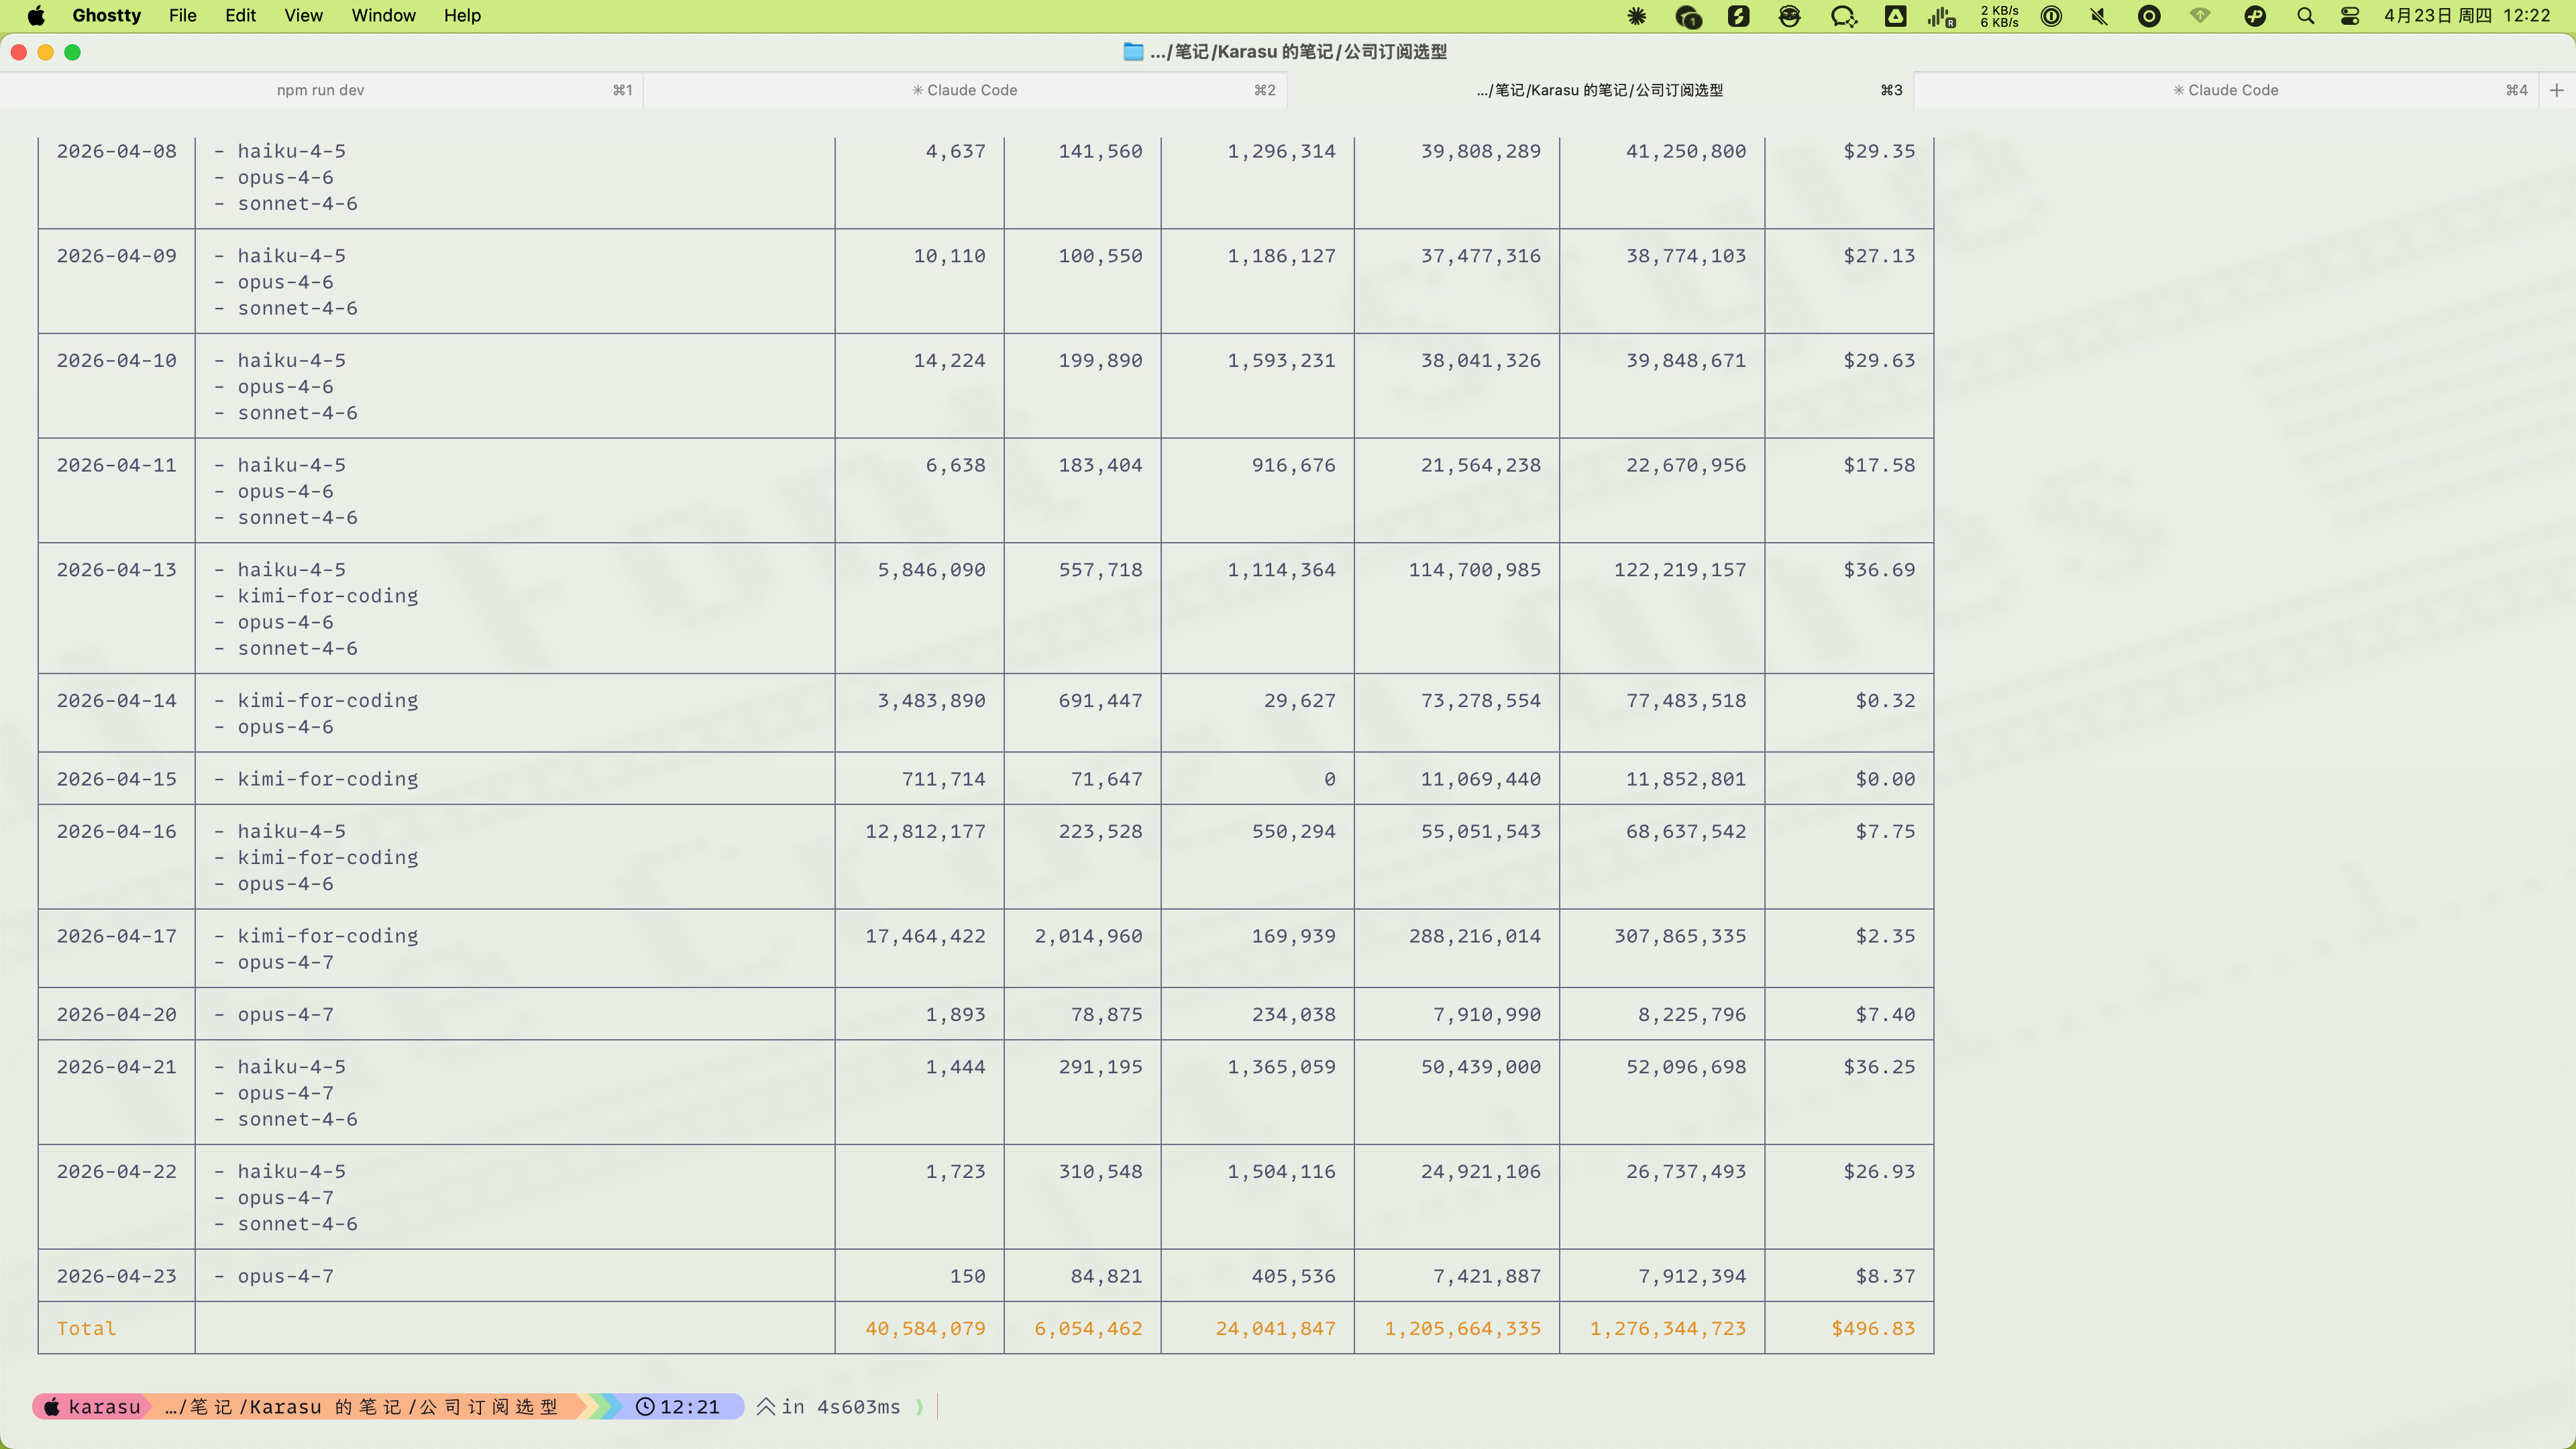The image size is (2576, 1449).
Task: Open the File menu
Action: pyautogui.click(x=182, y=15)
